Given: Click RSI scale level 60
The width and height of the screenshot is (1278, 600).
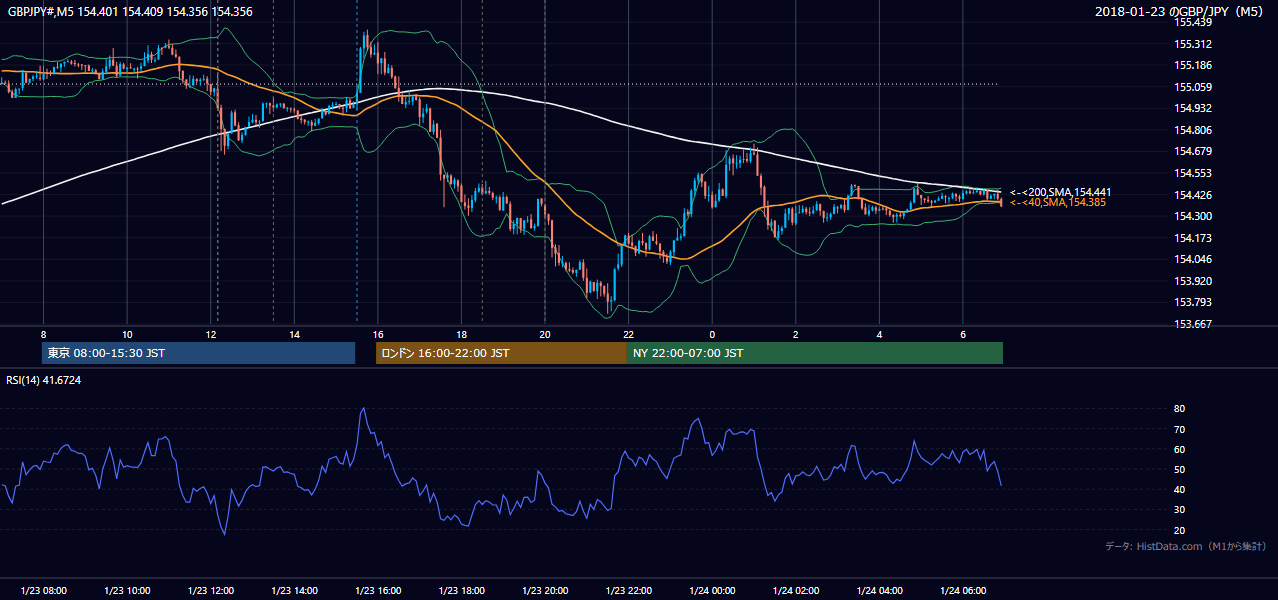Looking at the screenshot, I should pos(1180,449).
